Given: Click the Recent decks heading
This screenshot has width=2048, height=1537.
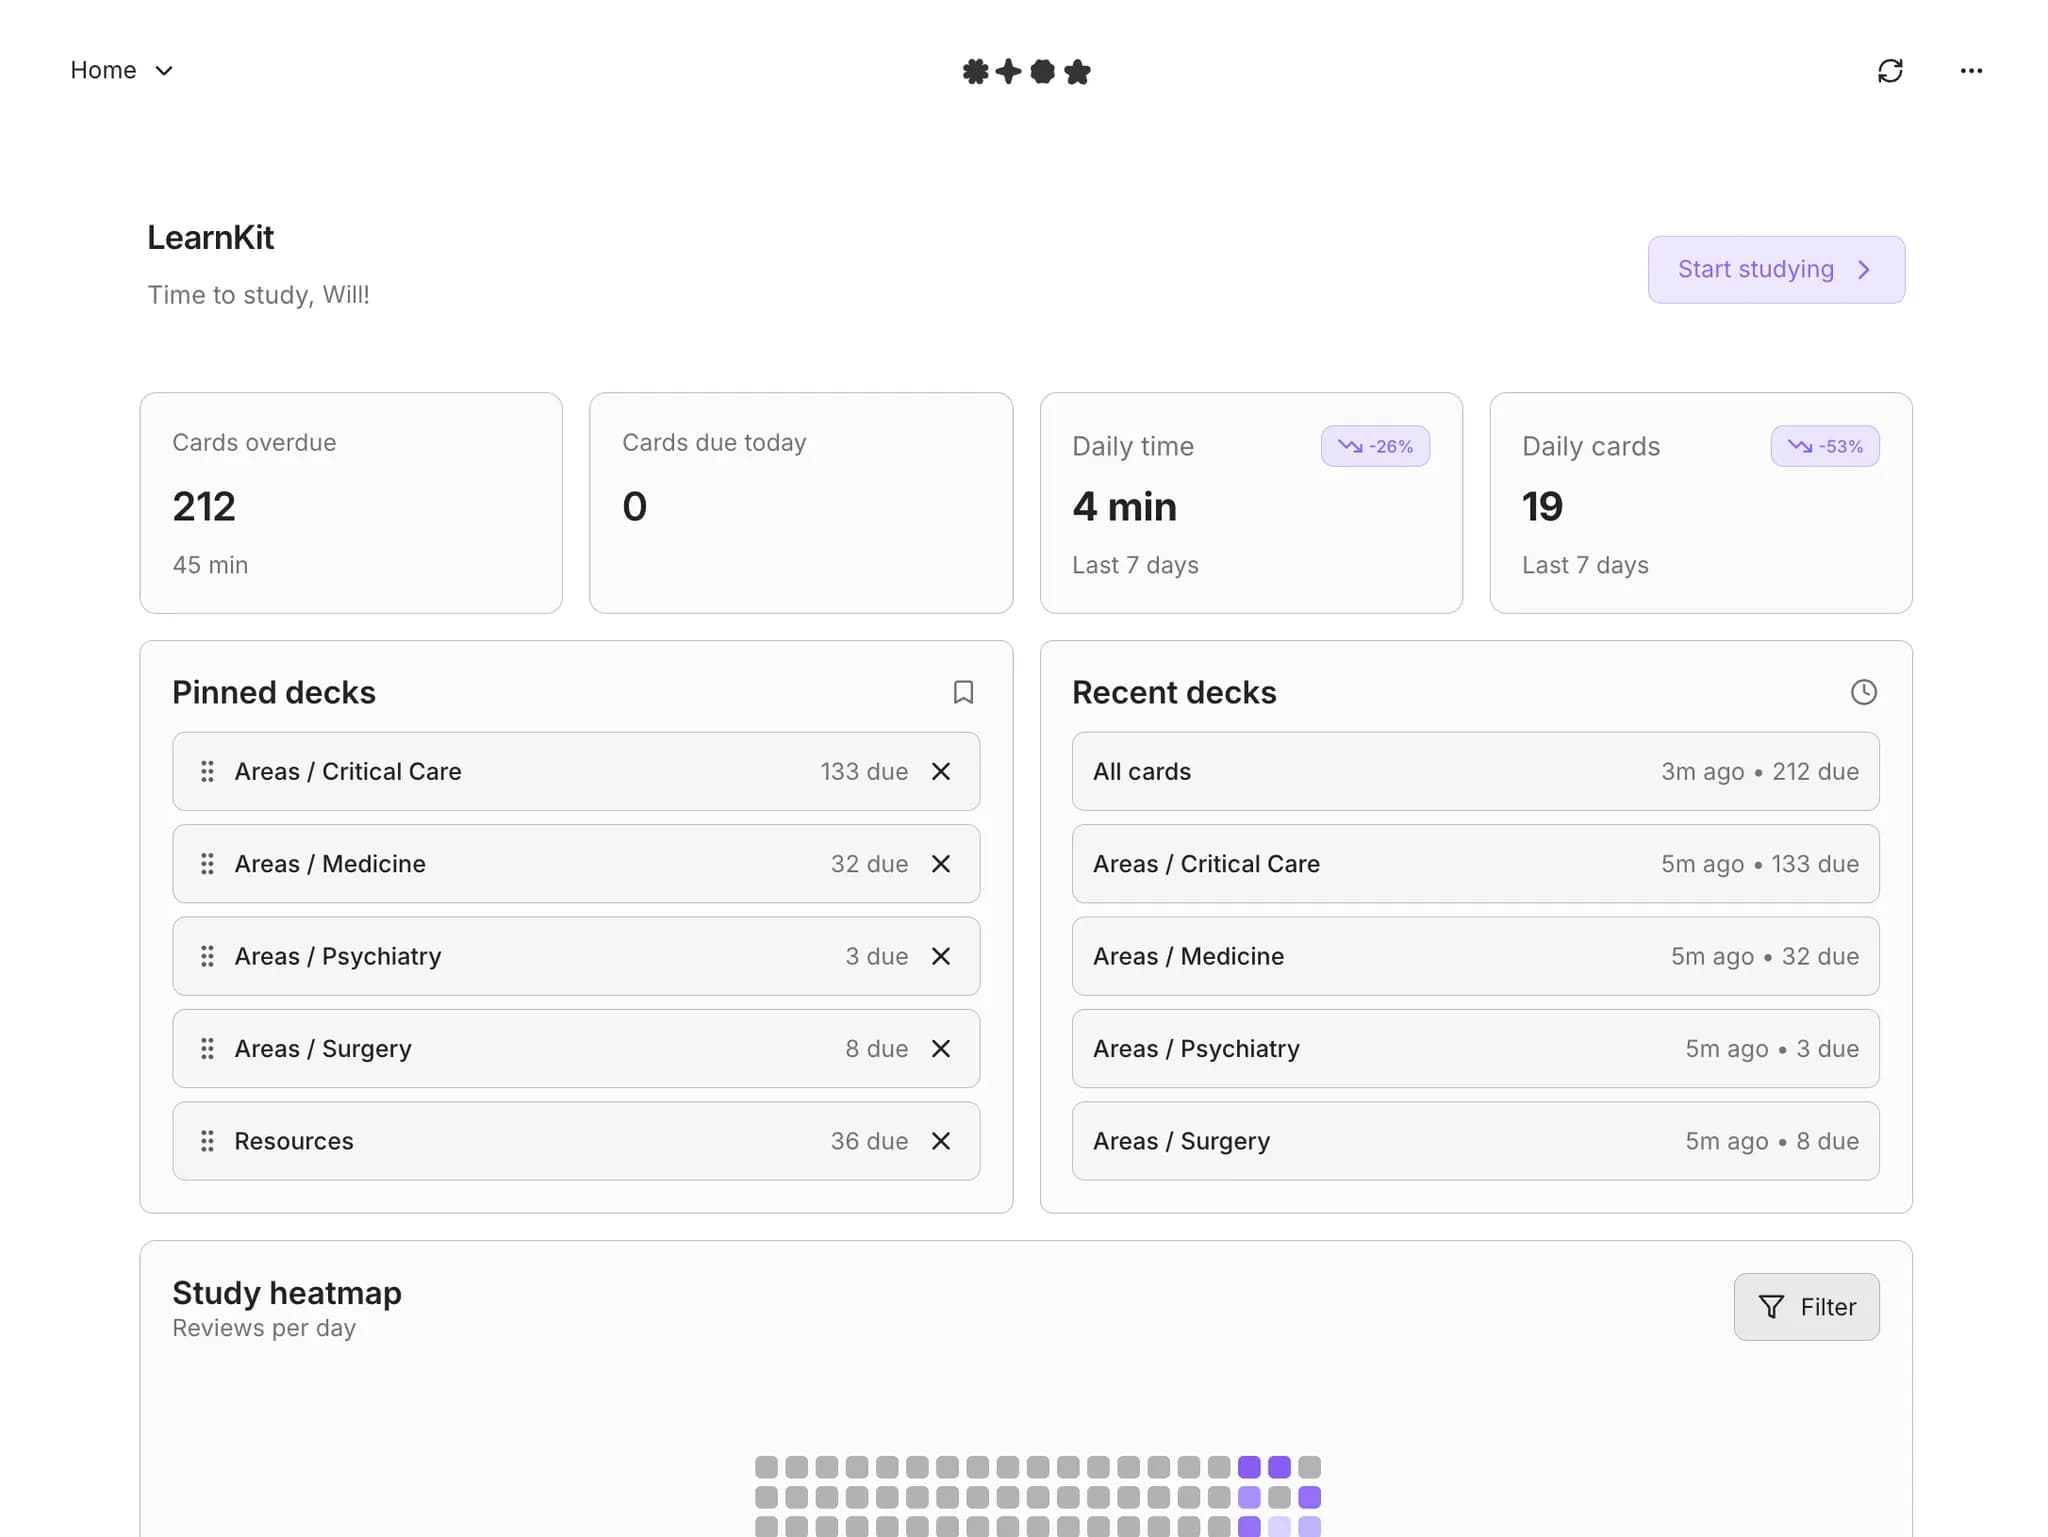Looking at the screenshot, I should click(1174, 692).
